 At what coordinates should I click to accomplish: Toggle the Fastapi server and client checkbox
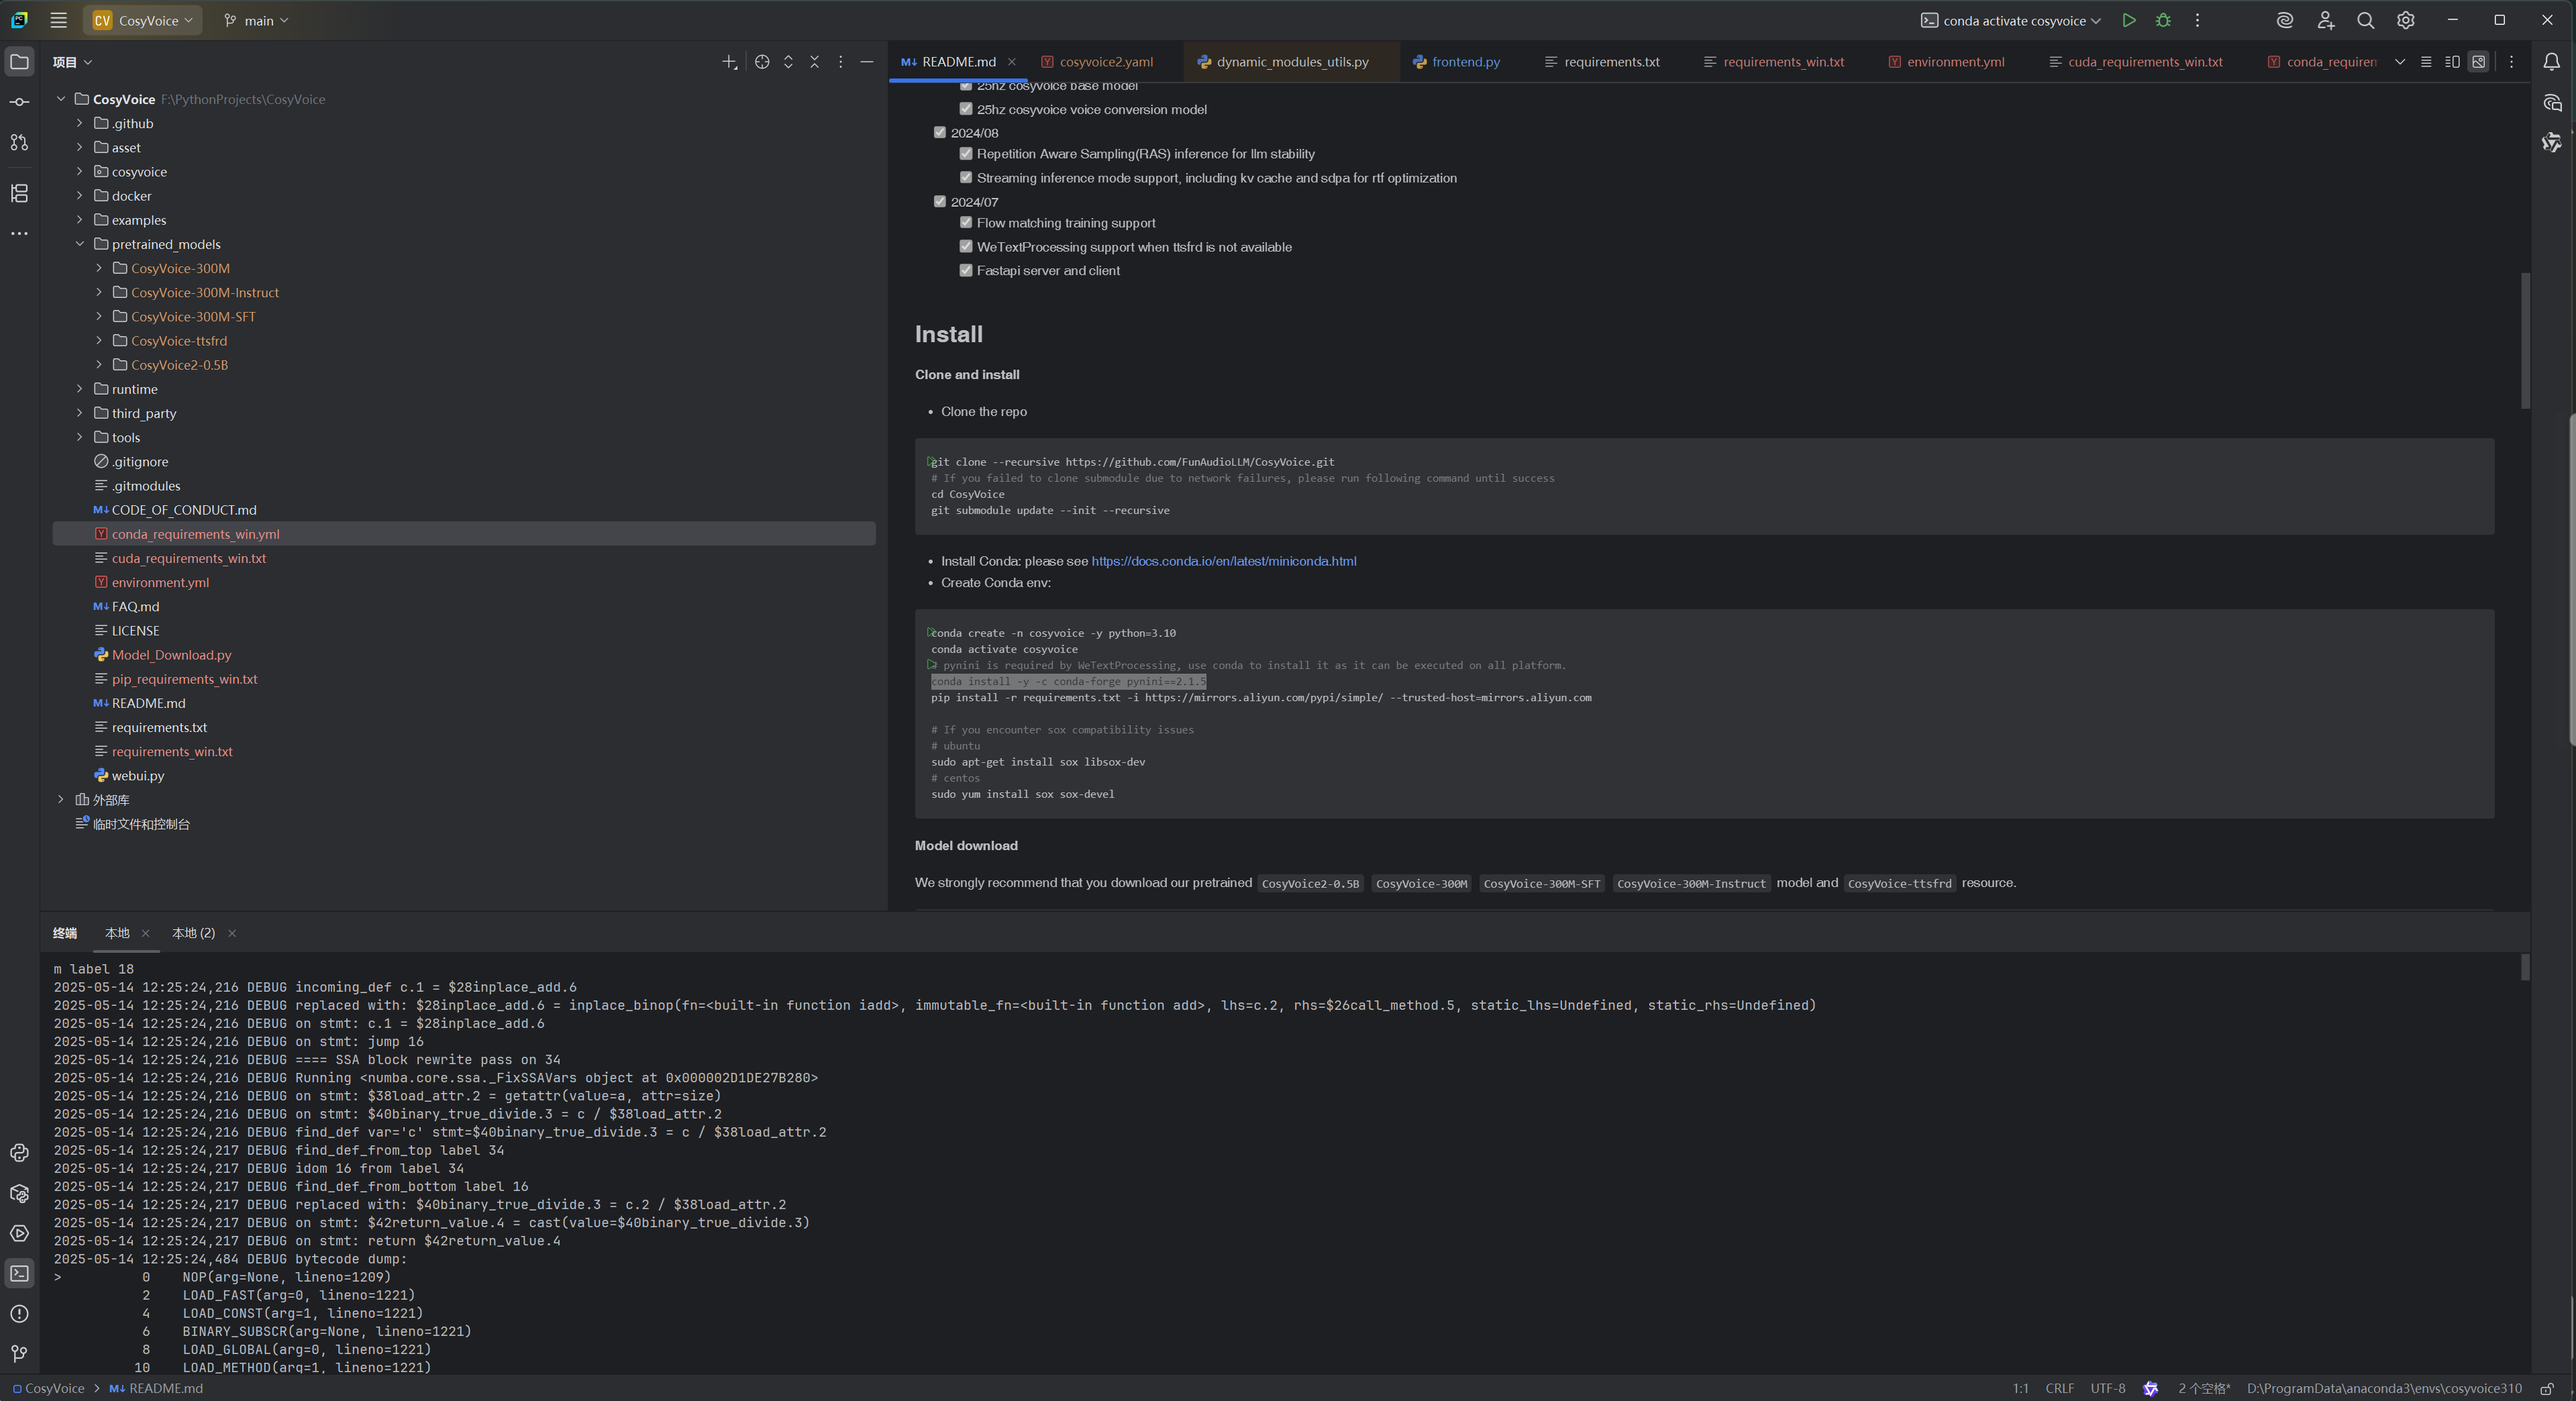(965, 270)
